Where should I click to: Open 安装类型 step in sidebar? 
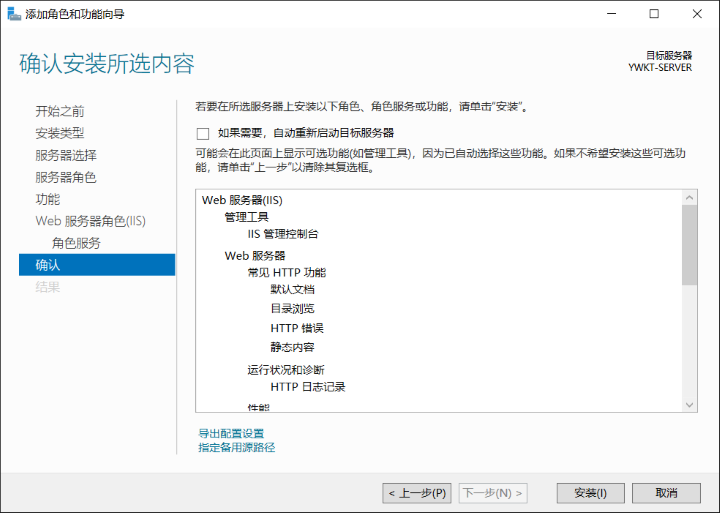point(60,133)
